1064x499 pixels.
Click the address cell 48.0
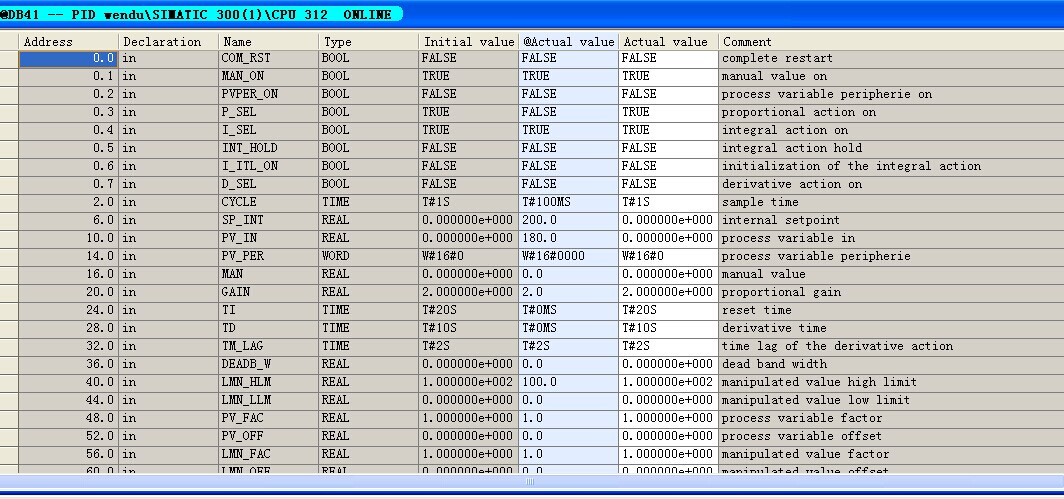pyautogui.click(x=69, y=418)
